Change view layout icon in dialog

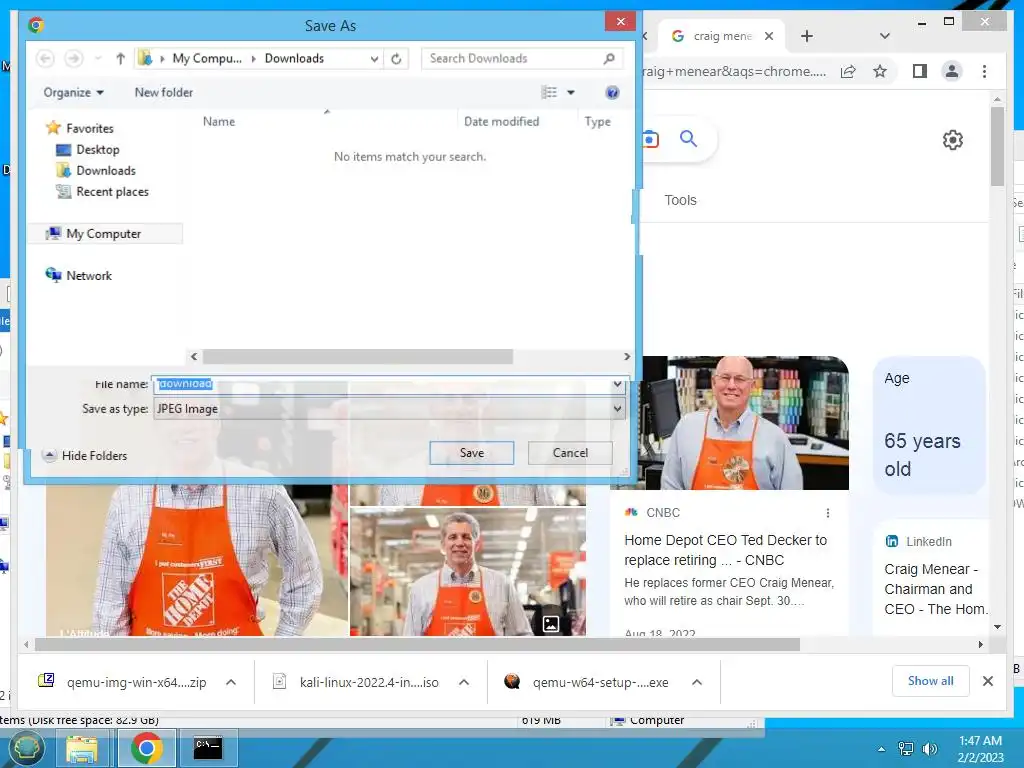click(x=549, y=93)
